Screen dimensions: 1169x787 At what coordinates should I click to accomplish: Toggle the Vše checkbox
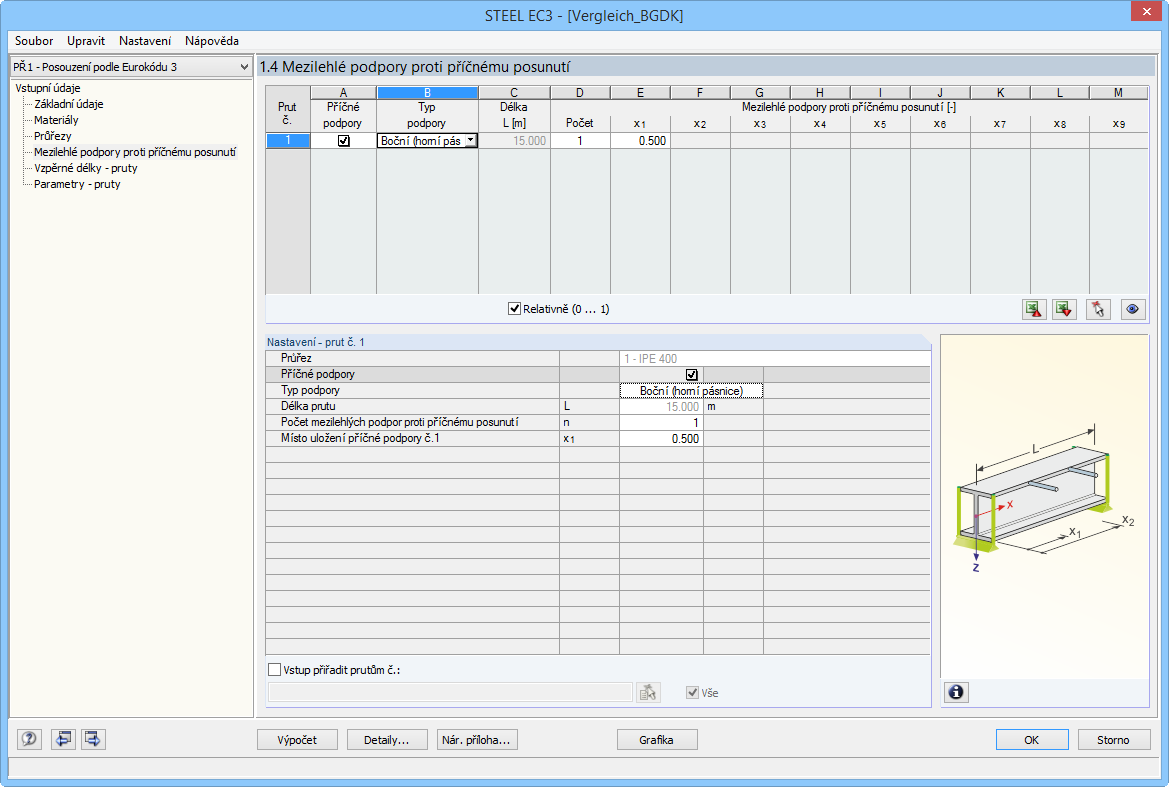(x=693, y=692)
